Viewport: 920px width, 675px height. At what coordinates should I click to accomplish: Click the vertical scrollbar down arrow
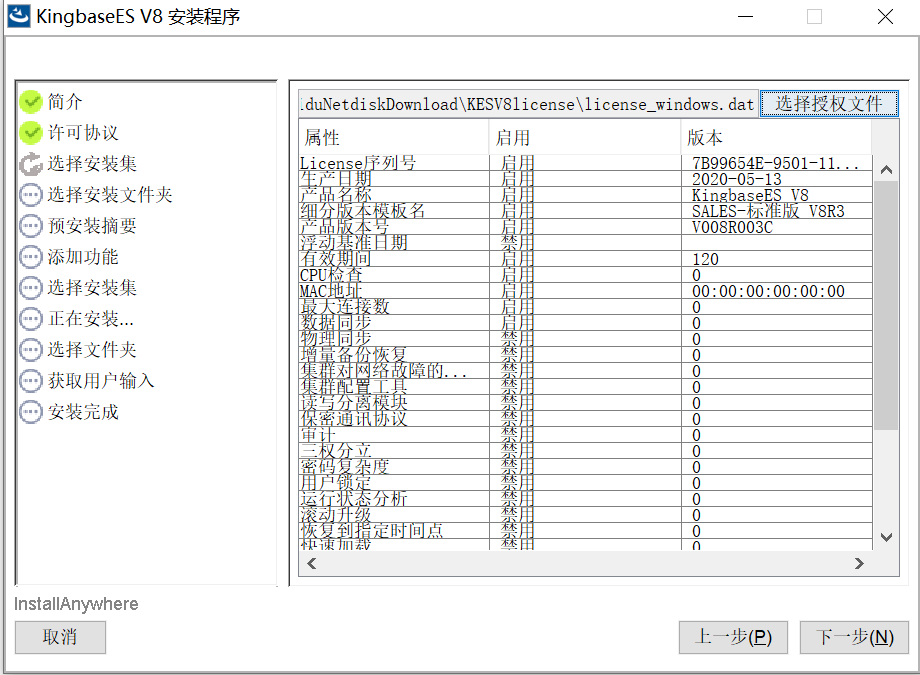[x=886, y=537]
